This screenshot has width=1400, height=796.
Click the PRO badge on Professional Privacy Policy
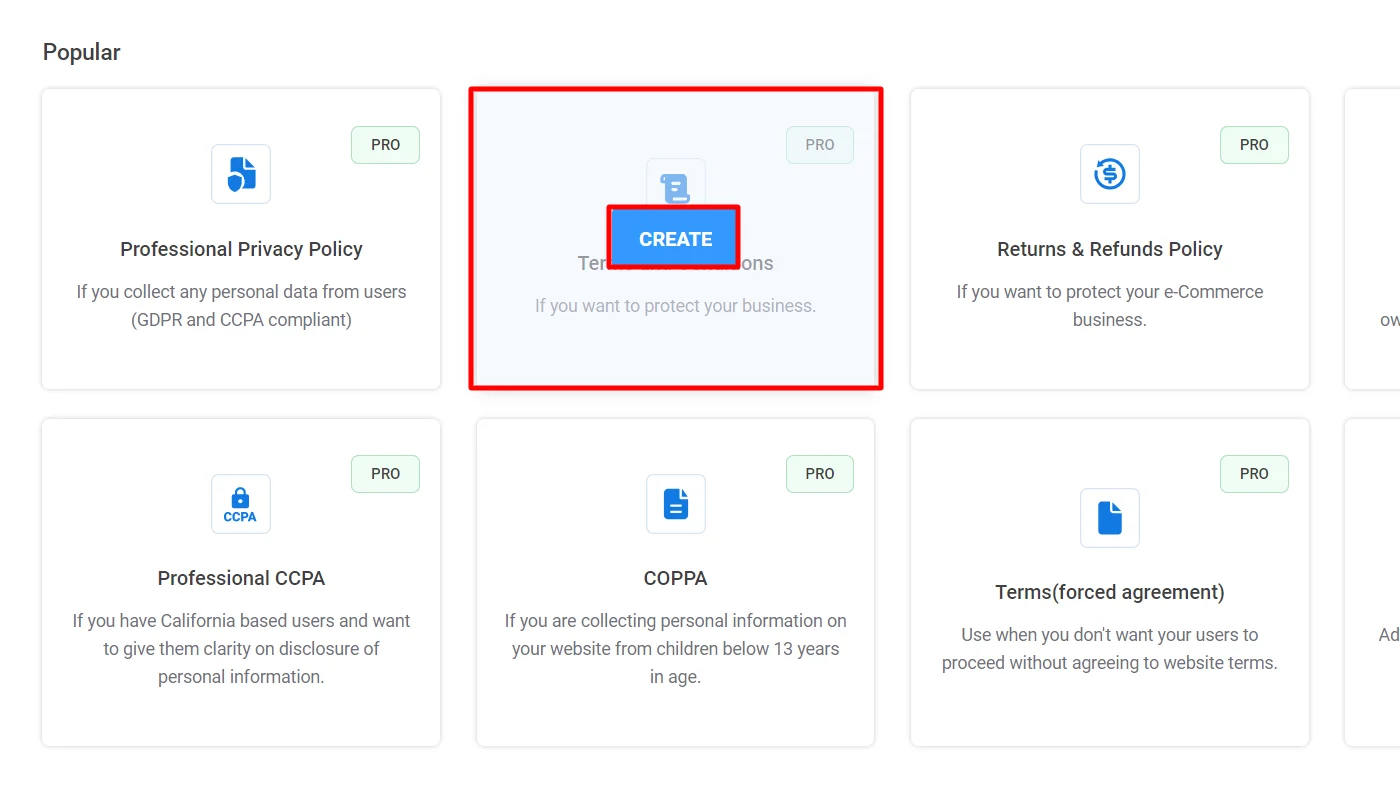385,144
